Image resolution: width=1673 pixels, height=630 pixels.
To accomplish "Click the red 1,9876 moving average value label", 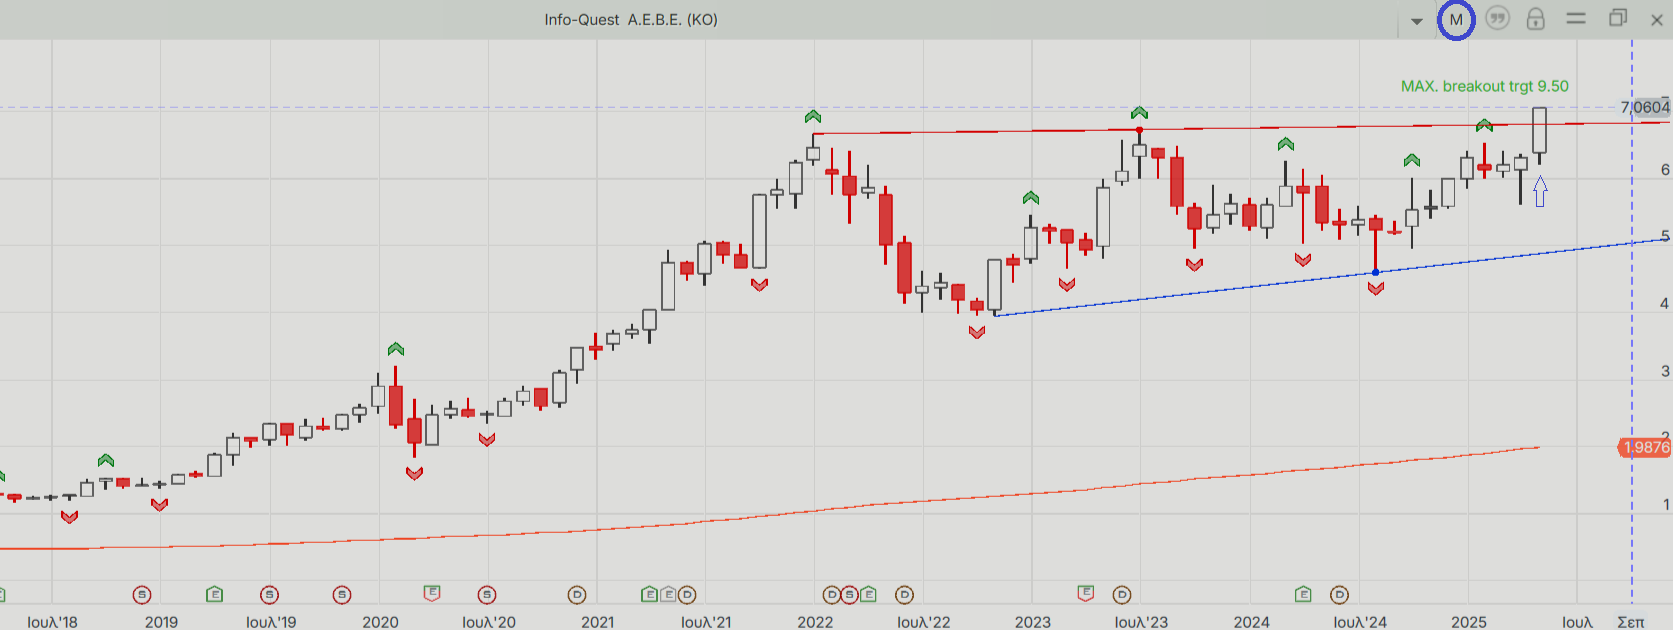I will coord(1645,448).
